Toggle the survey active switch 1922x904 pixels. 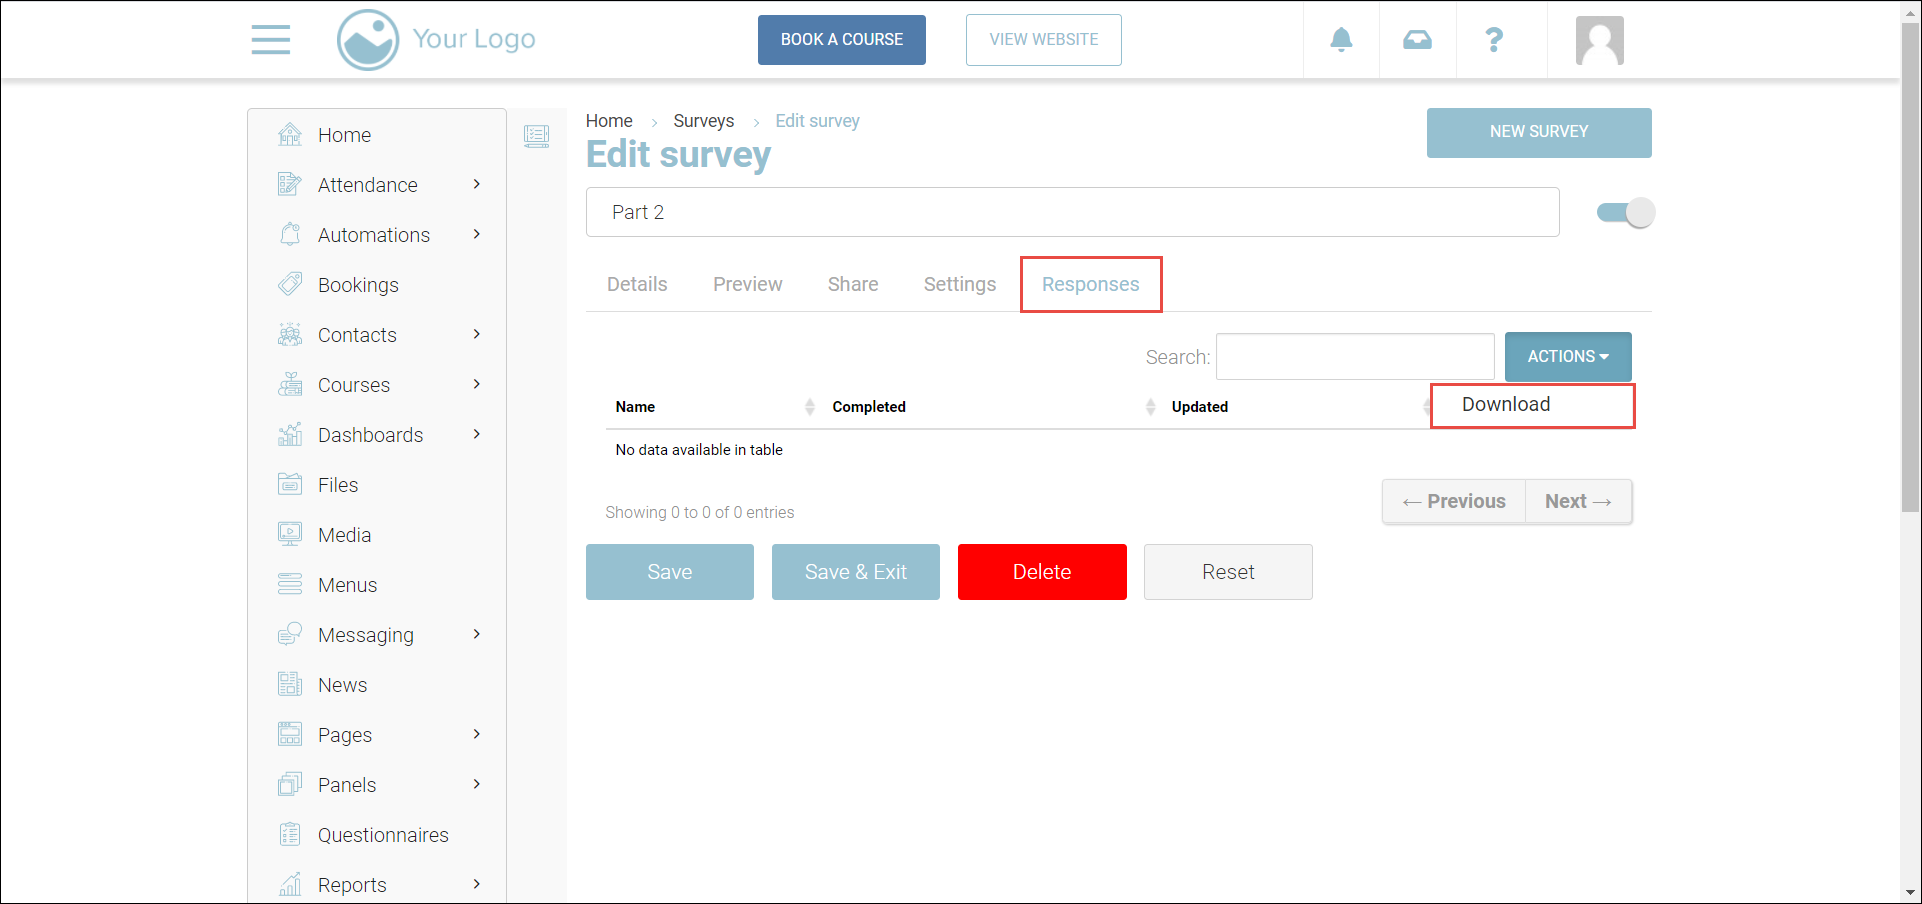coord(1625,212)
